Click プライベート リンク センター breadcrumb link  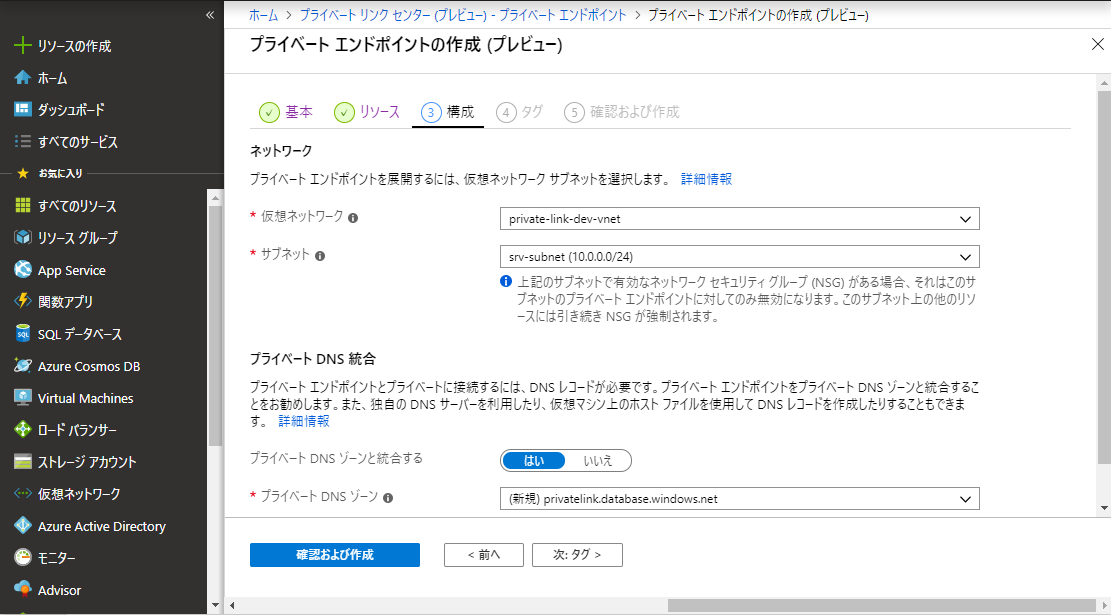[x=463, y=15]
